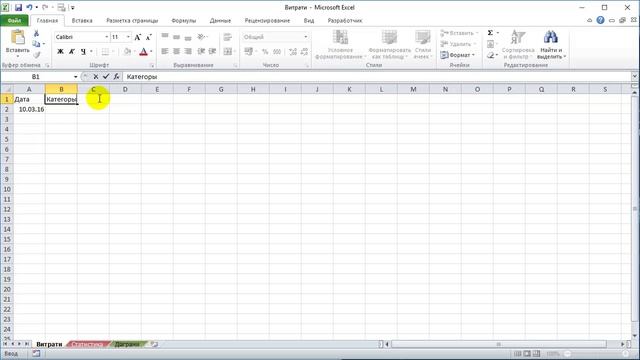Switch to the Разработчик ribbon tab
This screenshot has width=640, height=360.
coord(345,20)
